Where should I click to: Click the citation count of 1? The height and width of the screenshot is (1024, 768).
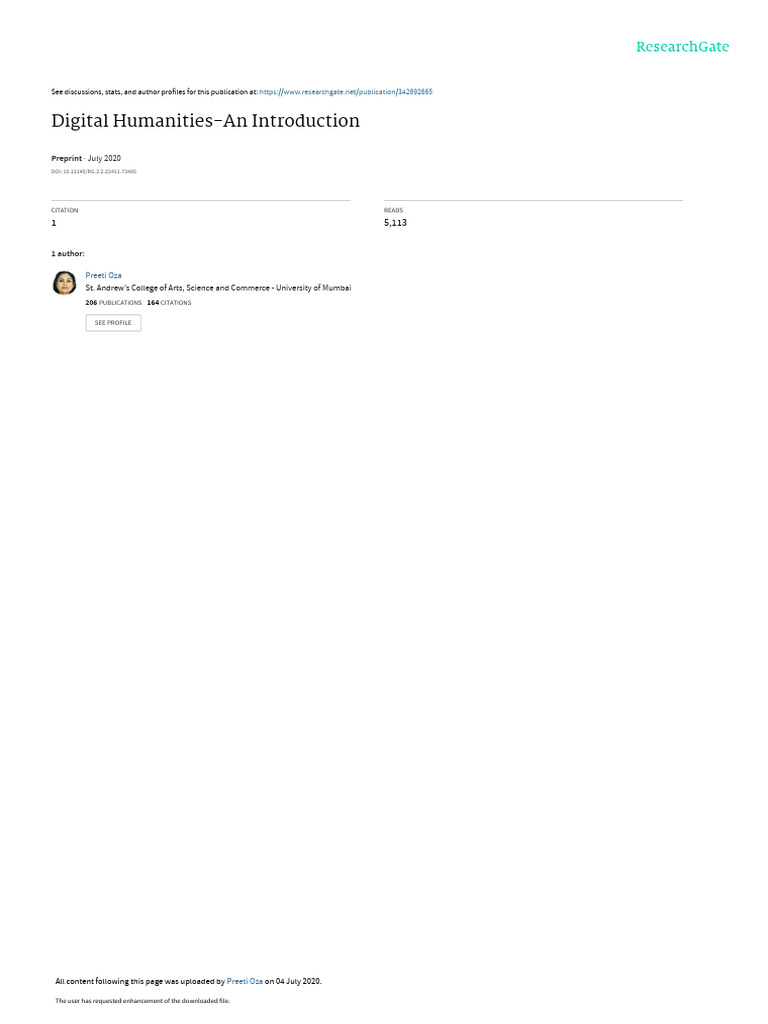pos(54,223)
